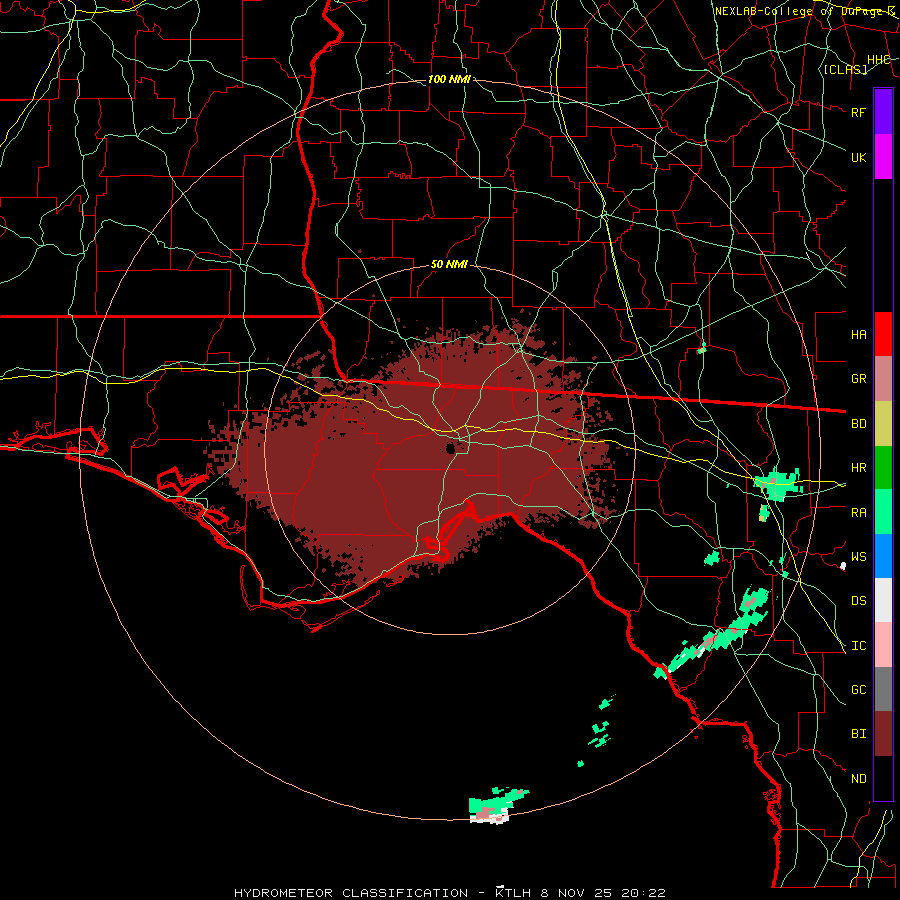This screenshot has height=900, width=900.
Task: Click the GR legend label
Action: (858, 379)
